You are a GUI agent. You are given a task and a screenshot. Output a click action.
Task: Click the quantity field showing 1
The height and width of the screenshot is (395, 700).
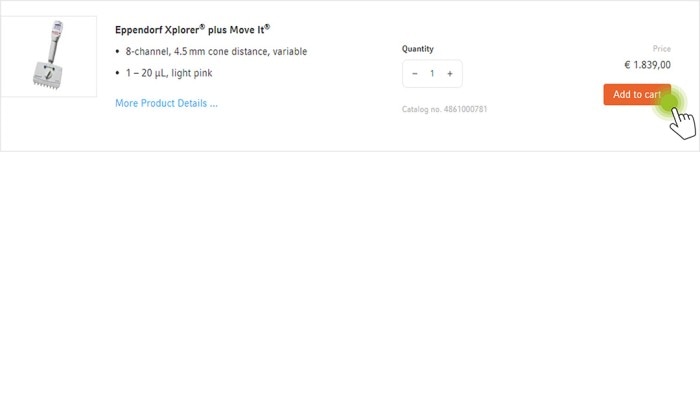pyautogui.click(x=432, y=74)
